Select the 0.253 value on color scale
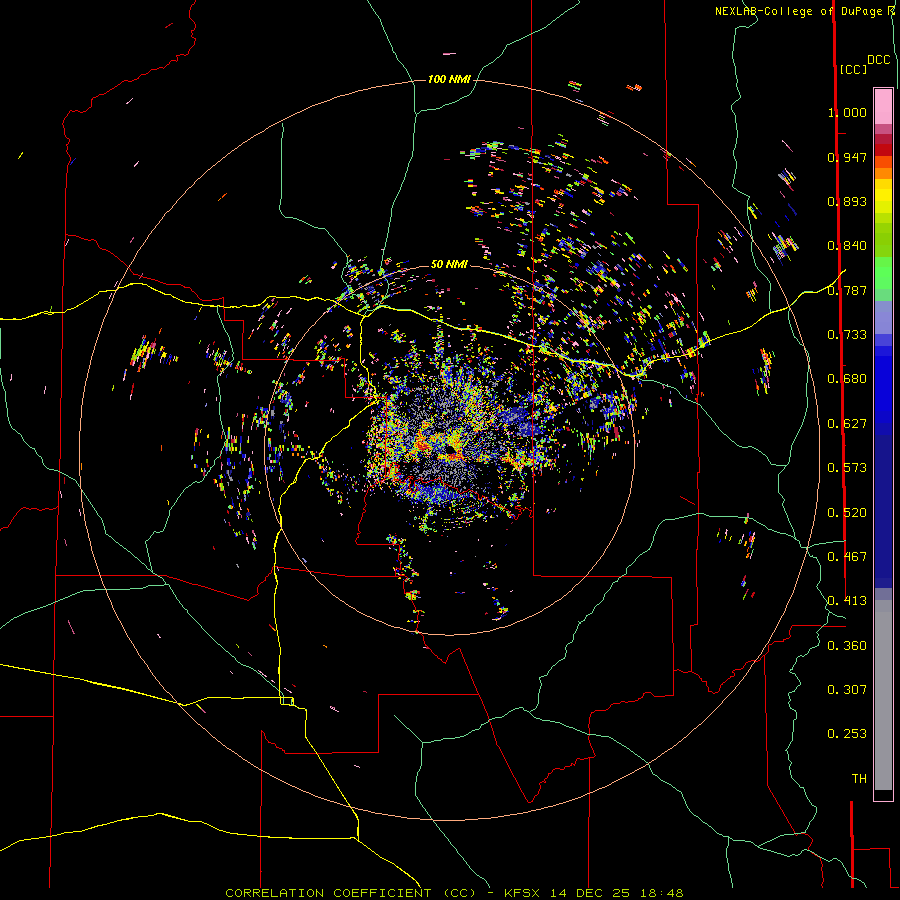 pos(847,734)
